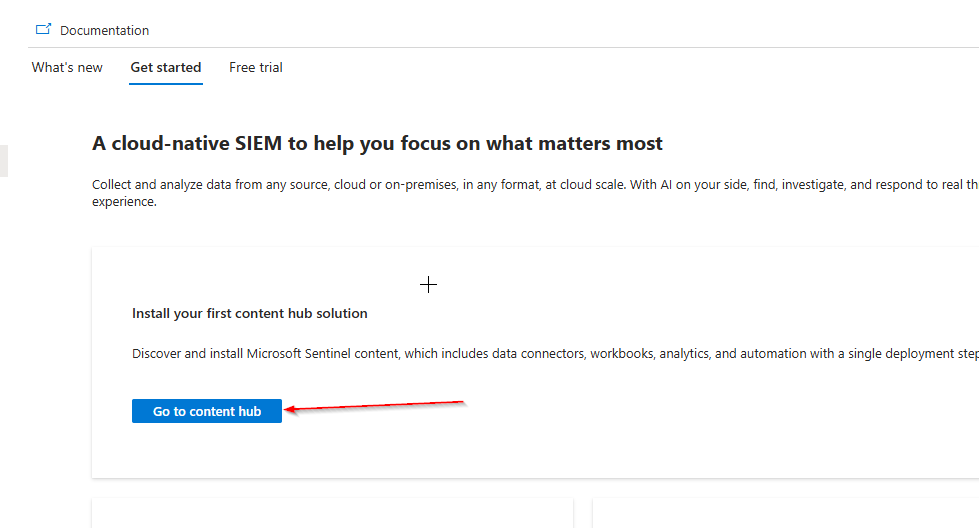Screen dimensions: 979x528
Task: Click the red arrow annotation's arrowhead
Action: (290, 410)
